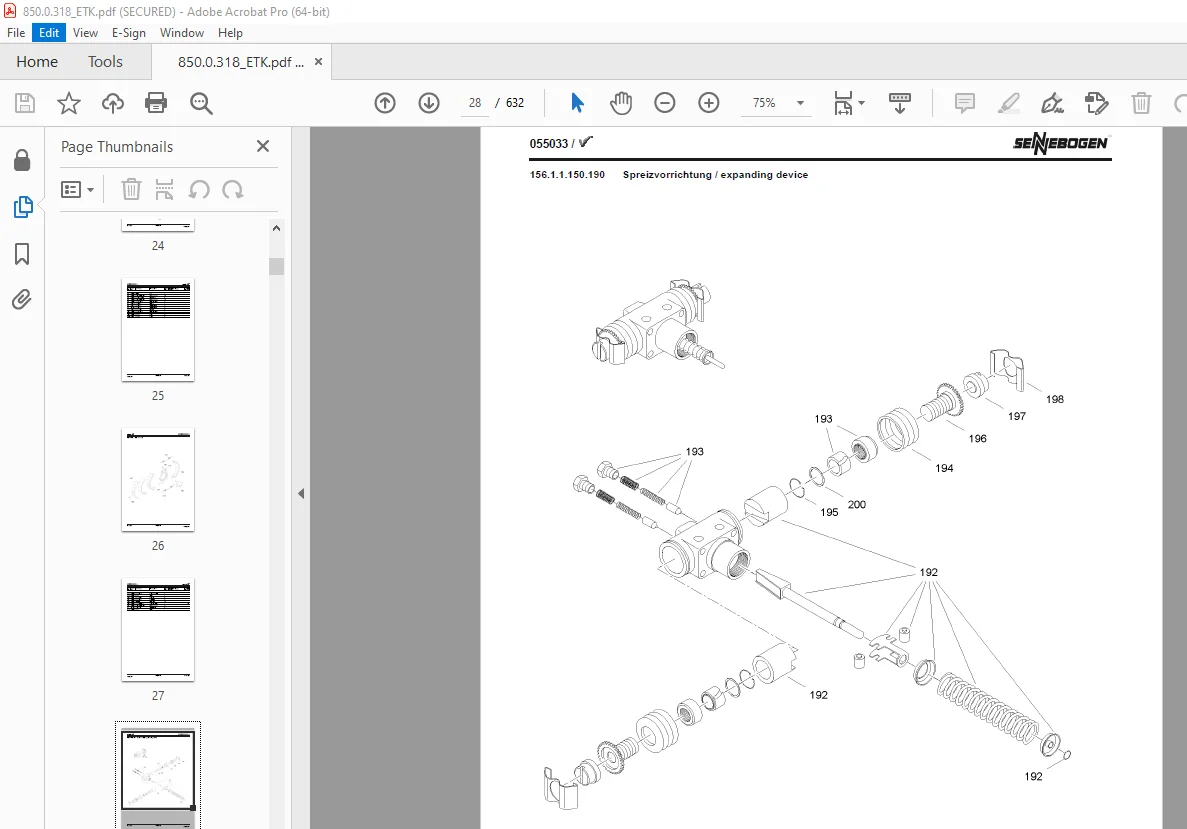Open the E-Sign menu
The width and height of the screenshot is (1187, 829).
(129, 33)
